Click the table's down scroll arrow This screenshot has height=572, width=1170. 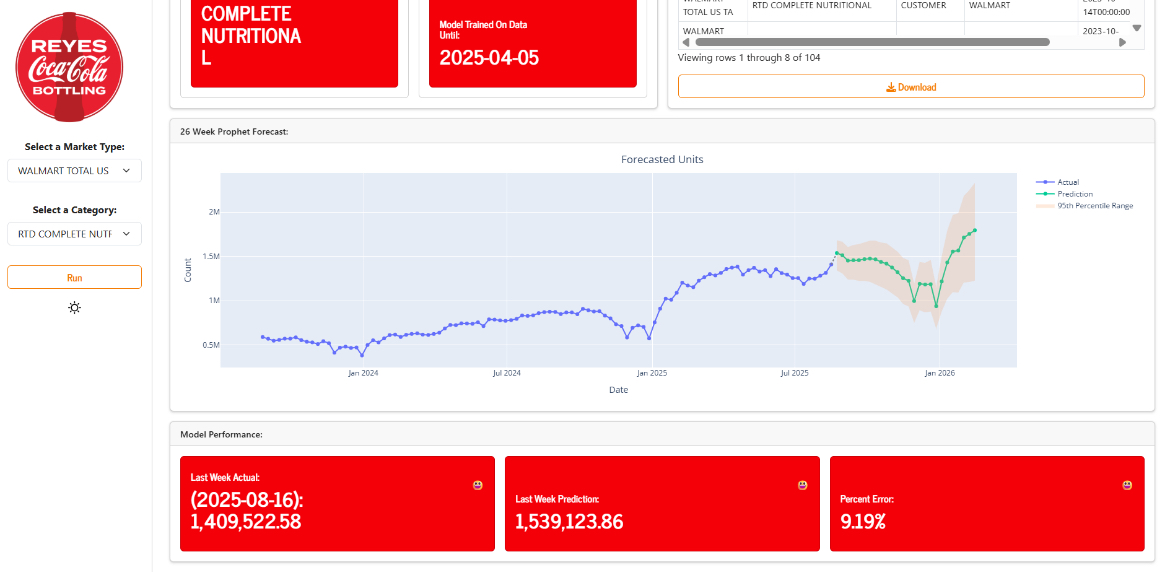pos(1137,28)
